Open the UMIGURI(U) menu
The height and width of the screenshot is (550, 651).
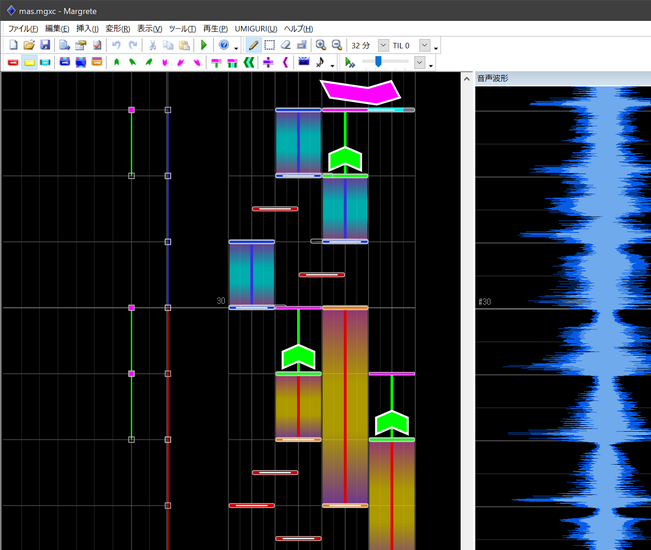pyautogui.click(x=256, y=29)
